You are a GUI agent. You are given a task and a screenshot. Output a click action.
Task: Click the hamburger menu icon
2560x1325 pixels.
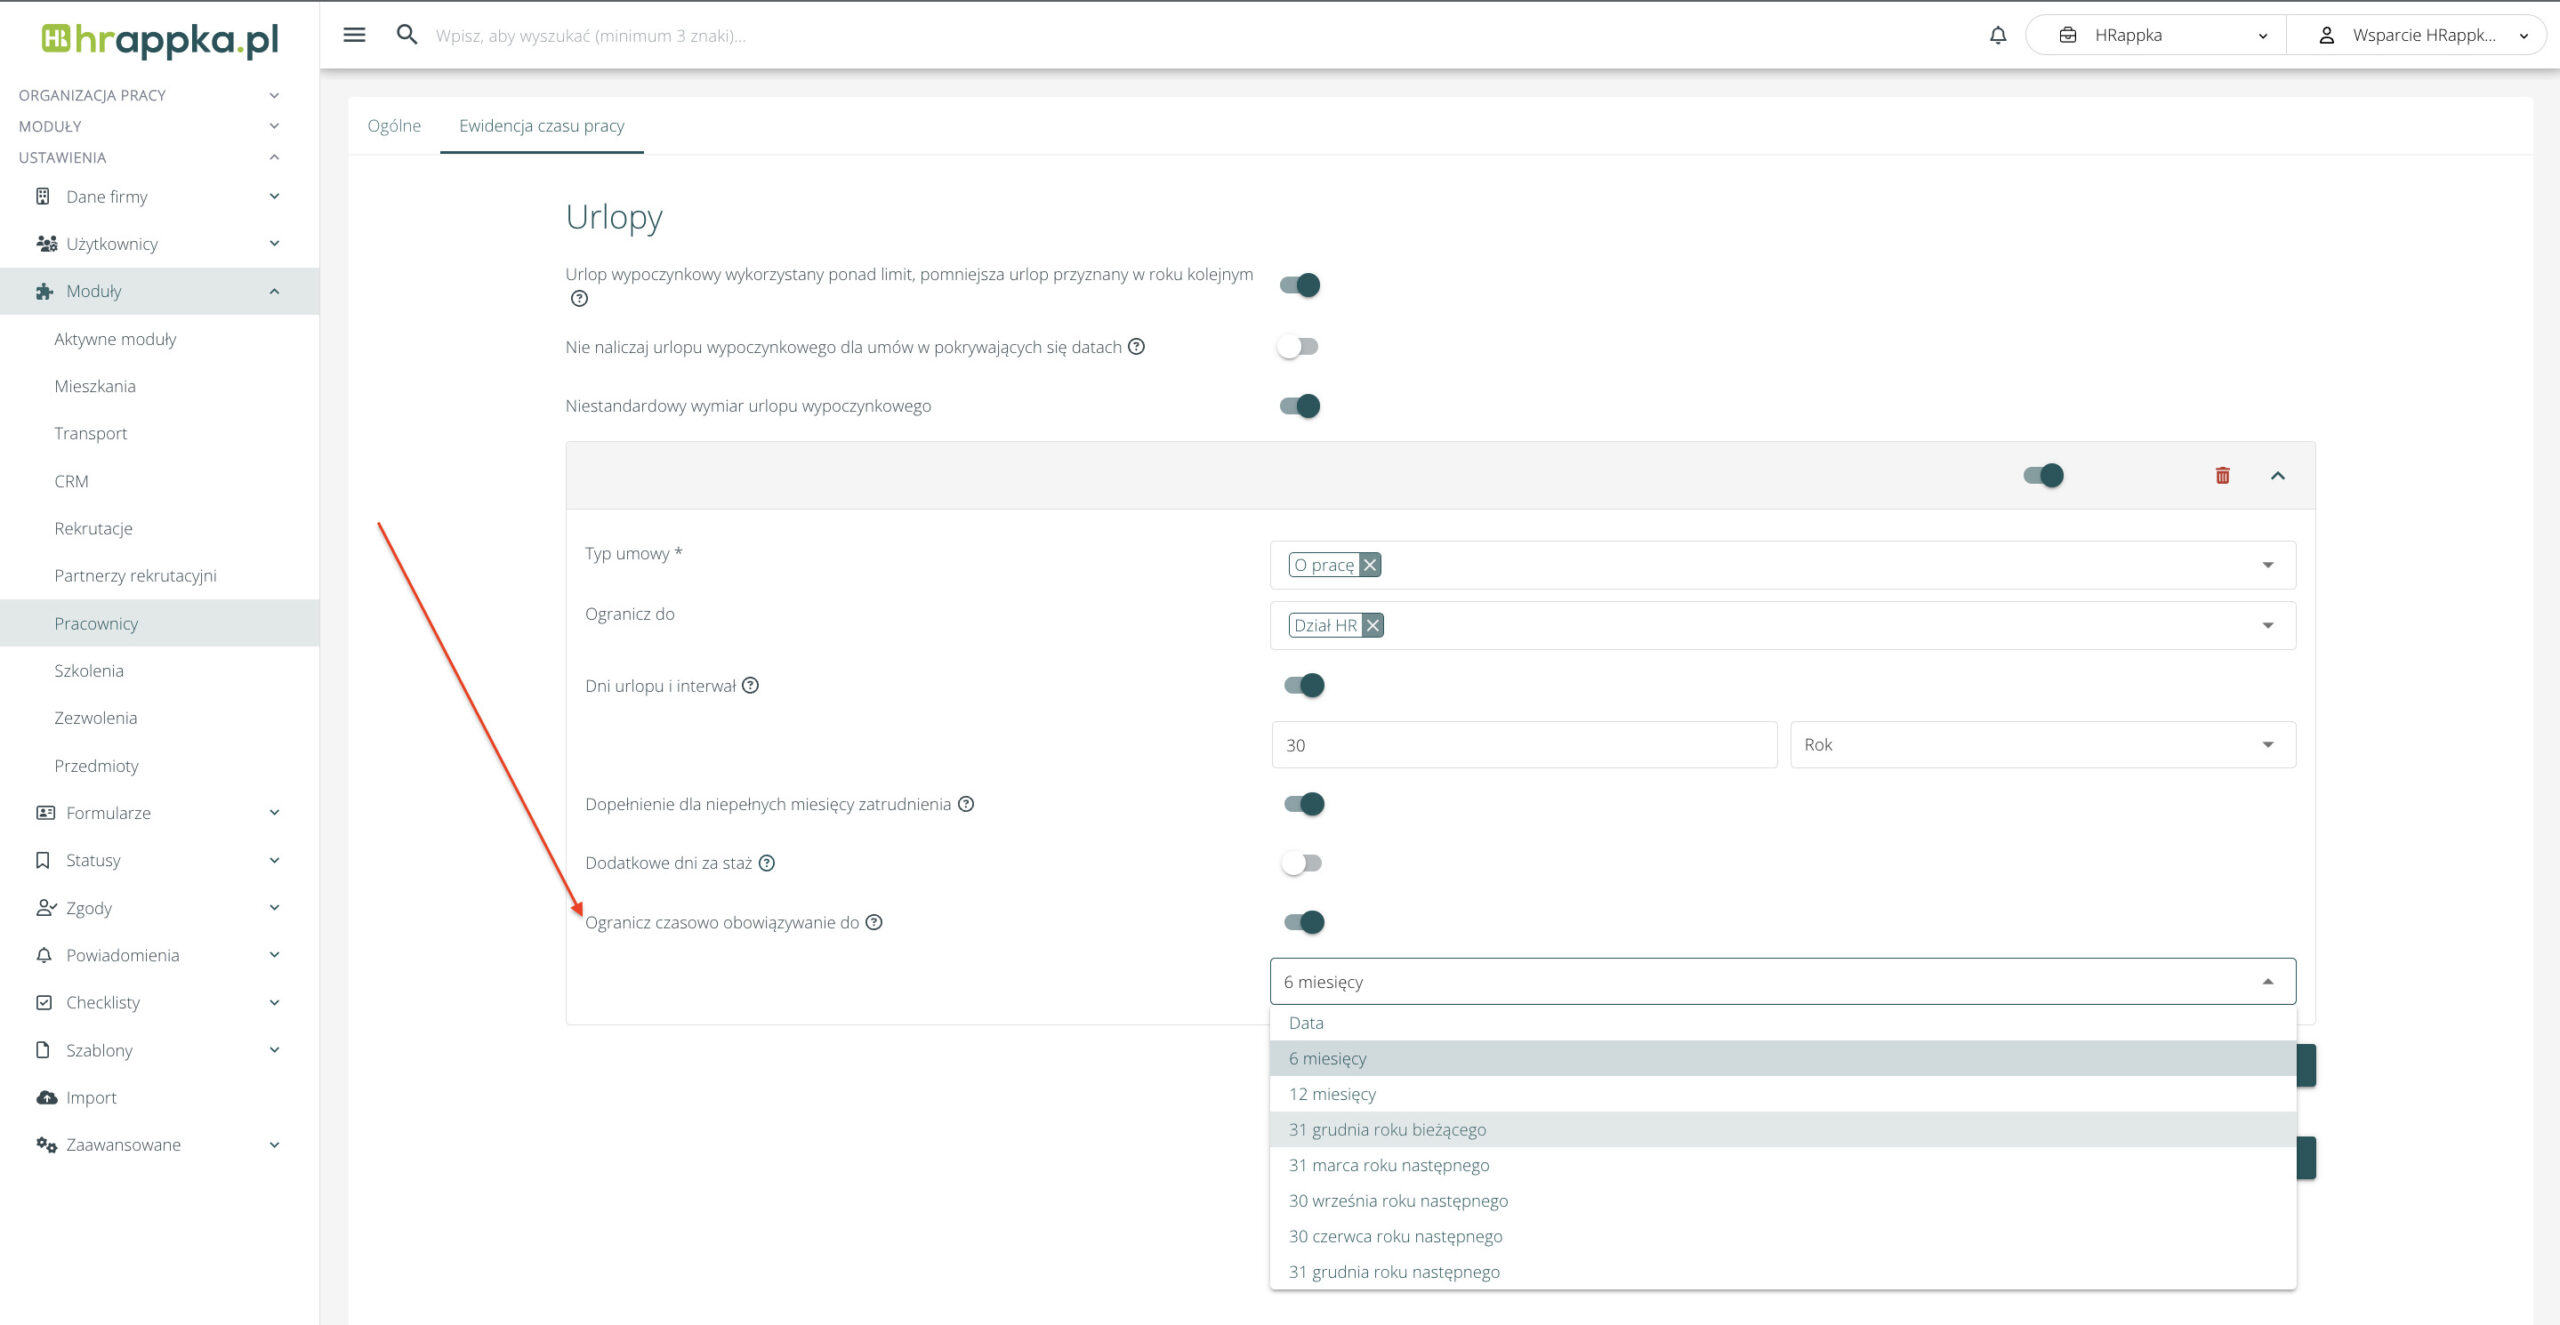354,35
